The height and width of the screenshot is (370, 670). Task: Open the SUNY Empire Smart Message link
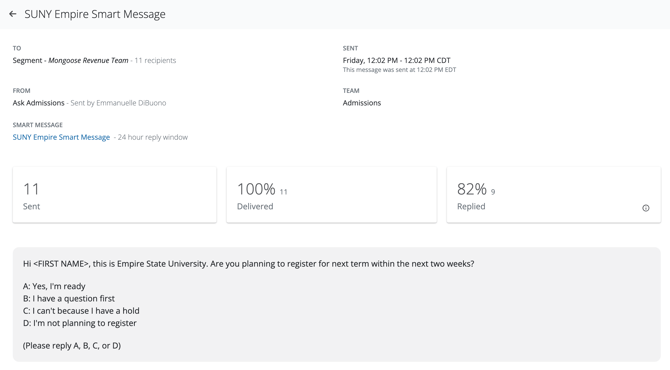click(61, 137)
